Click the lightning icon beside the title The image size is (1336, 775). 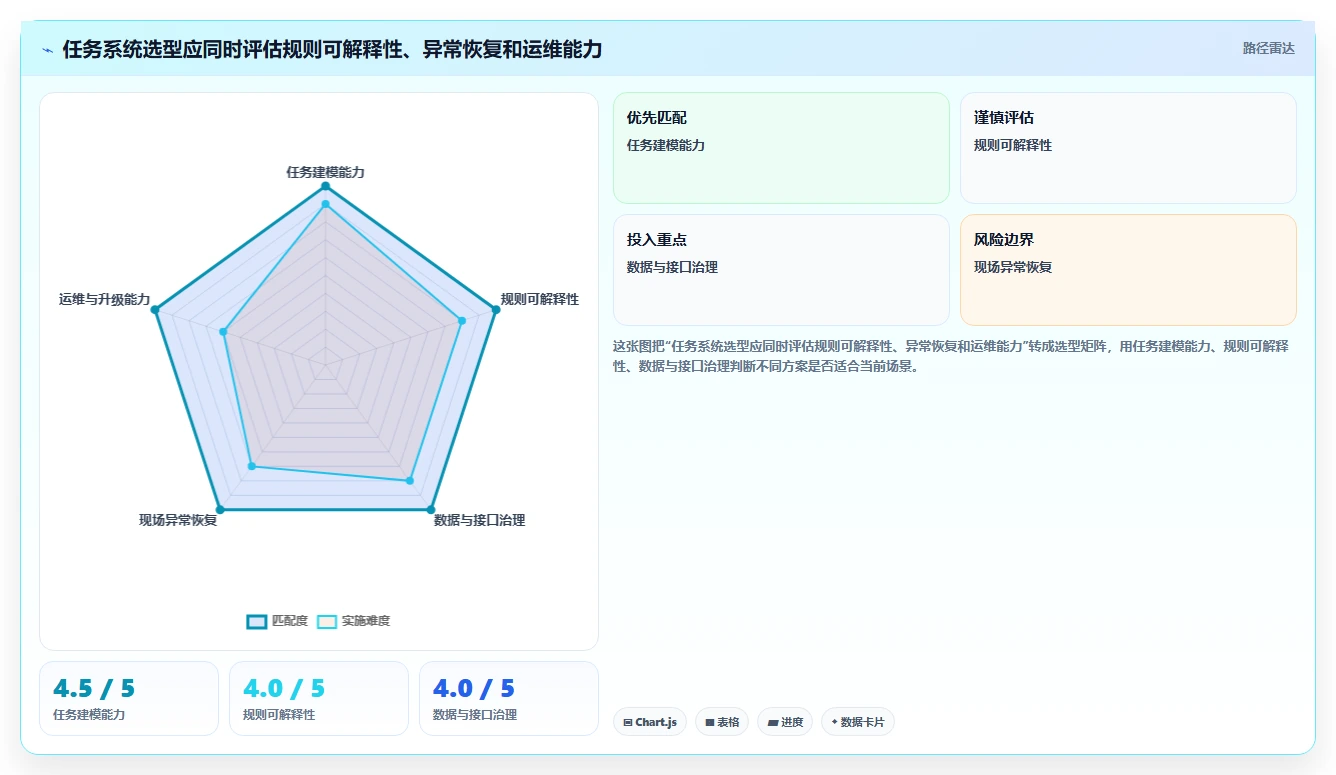click(x=48, y=50)
